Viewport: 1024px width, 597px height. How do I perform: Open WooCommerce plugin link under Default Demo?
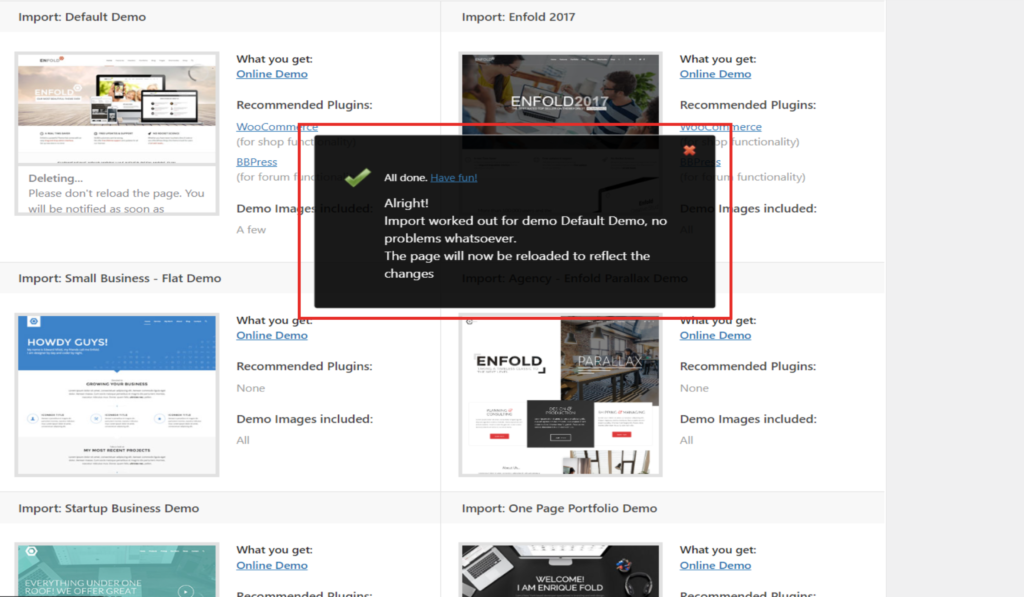(276, 127)
